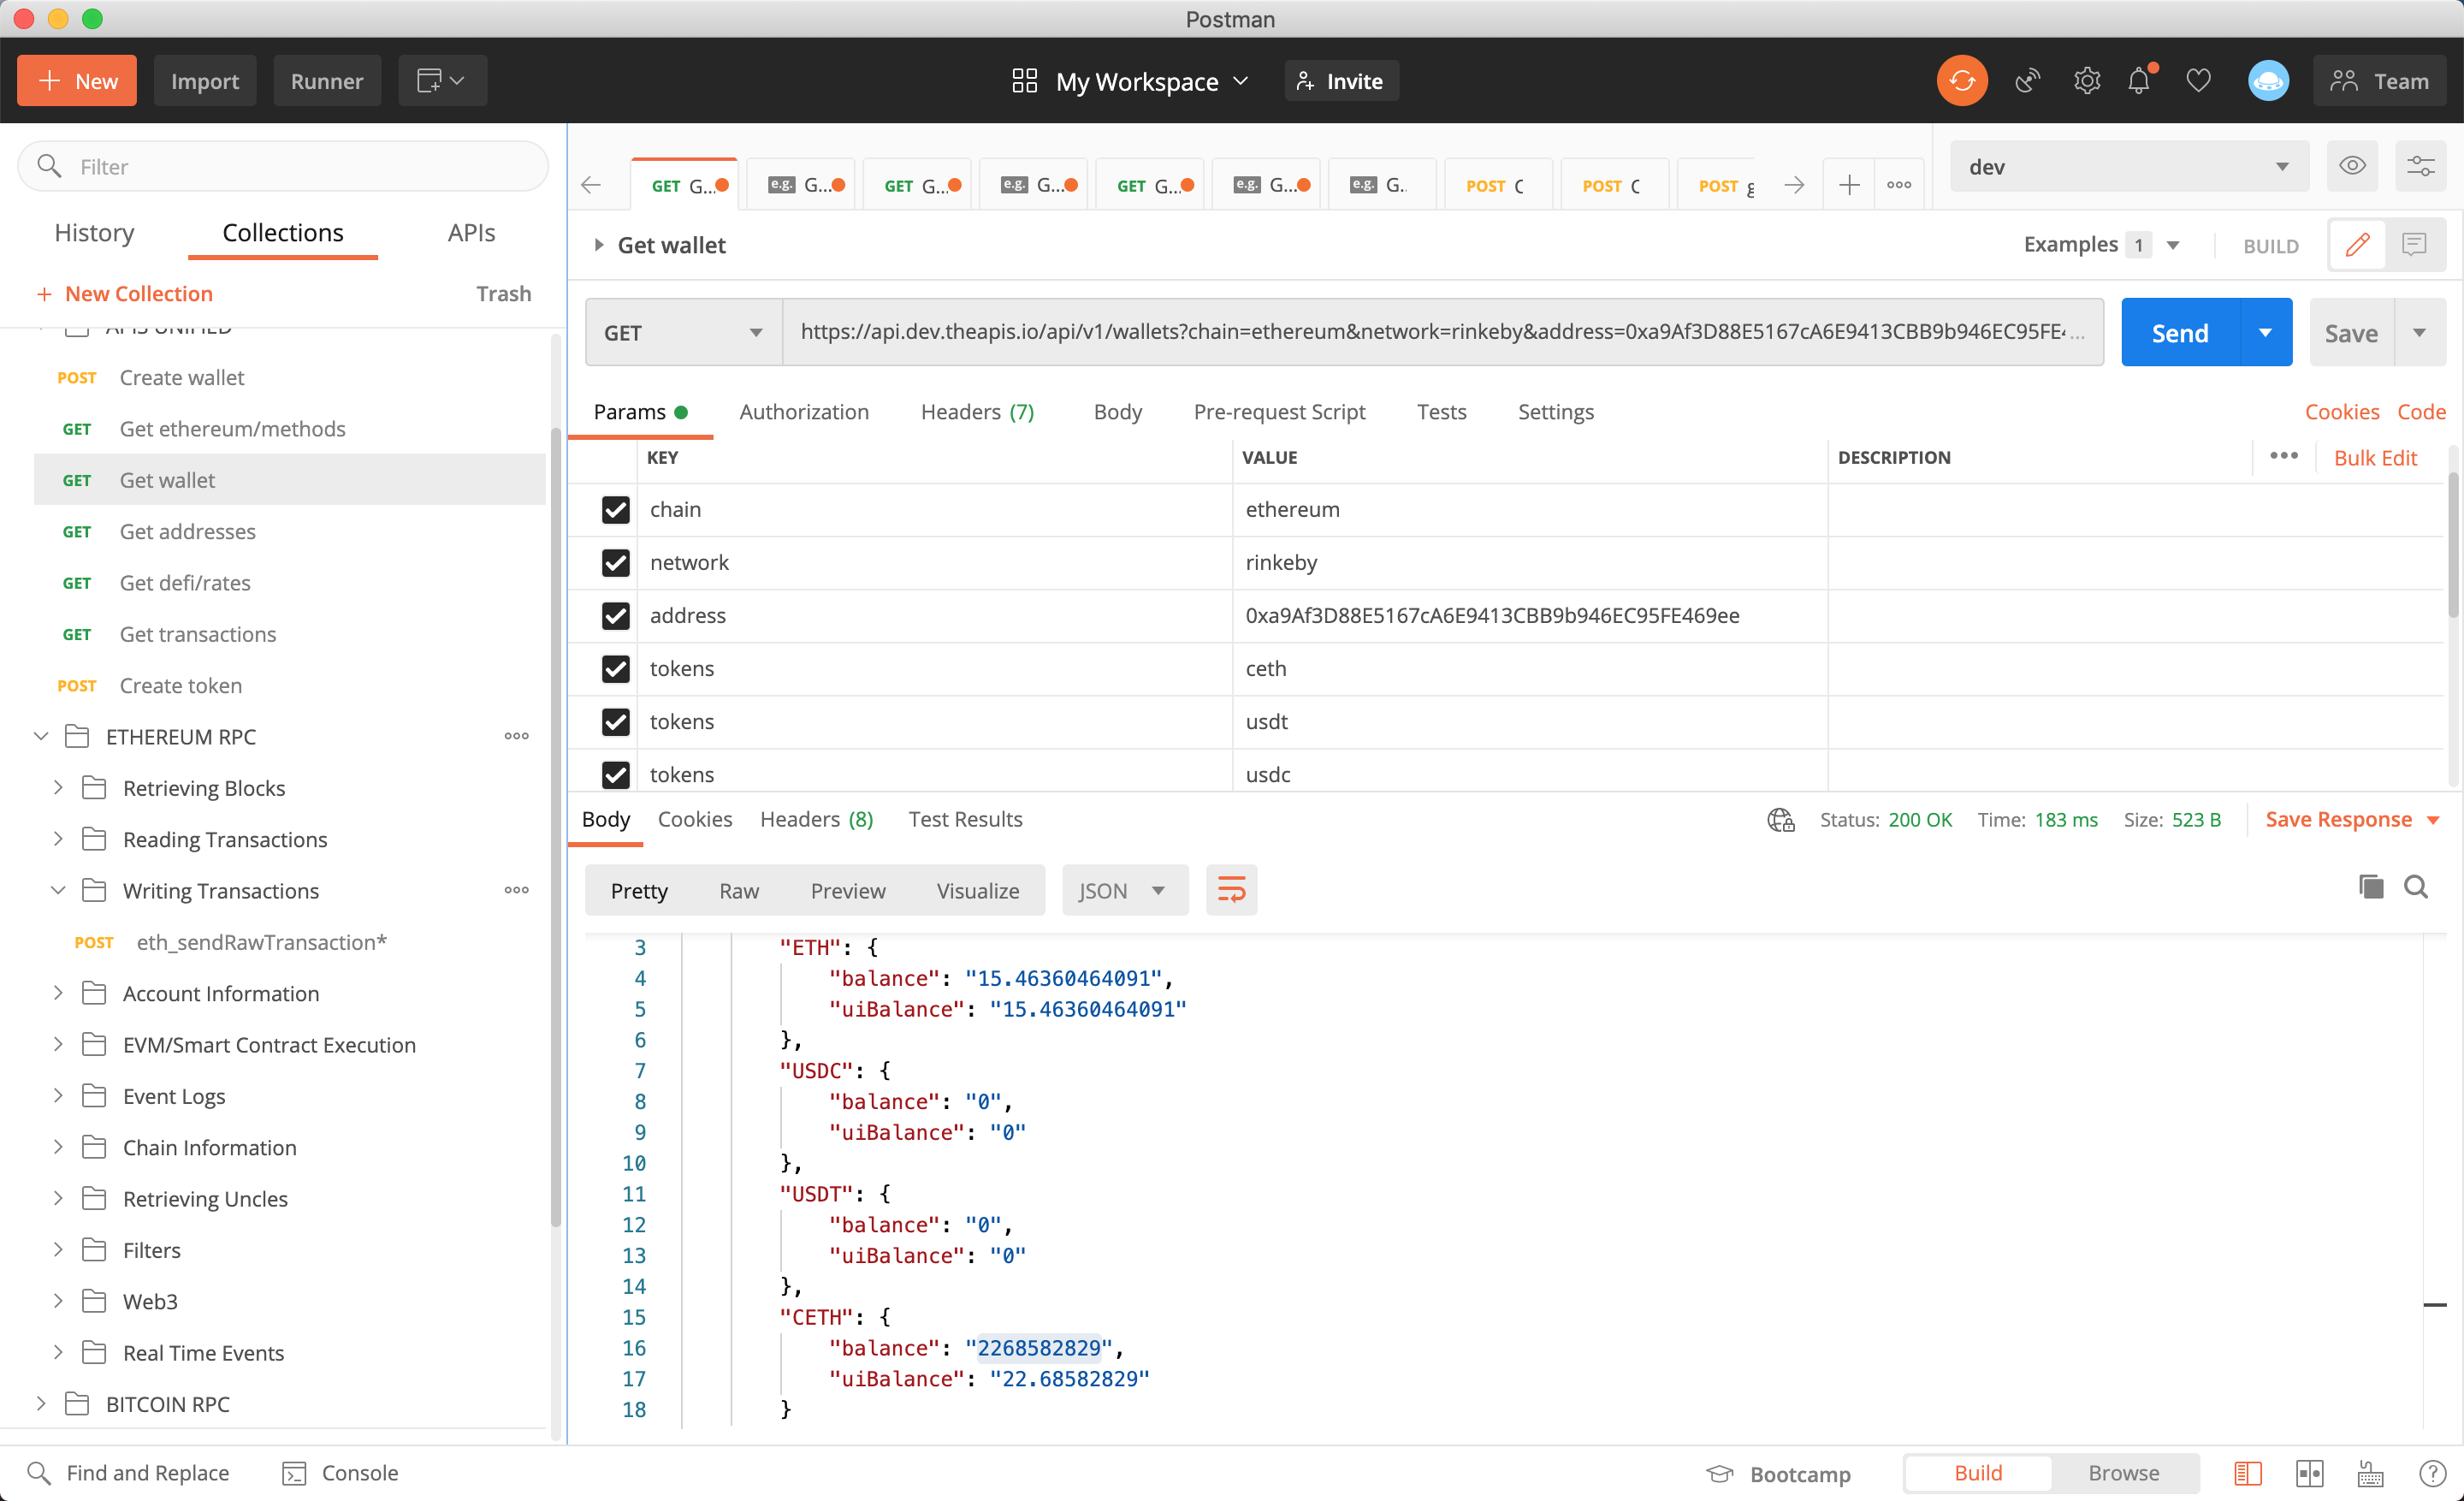Image resolution: width=2464 pixels, height=1501 pixels.
Task: Uncheck the network parameter checkbox
Action: coord(615,563)
